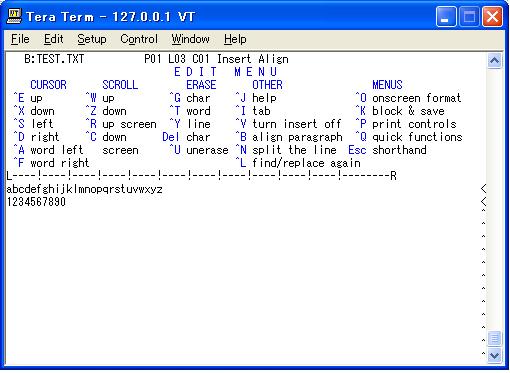Click the scrollbar up arrow
This screenshot has width=510, height=373.
tap(494, 61)
